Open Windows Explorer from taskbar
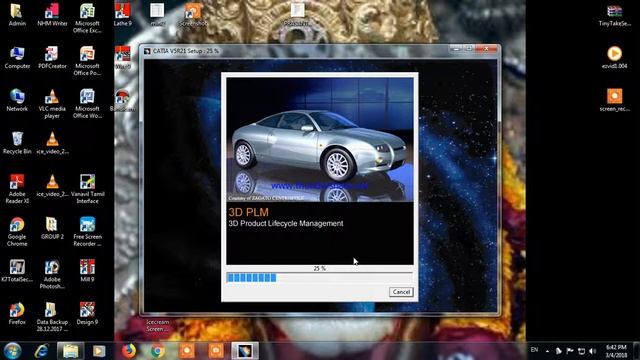 click(70, 351)
